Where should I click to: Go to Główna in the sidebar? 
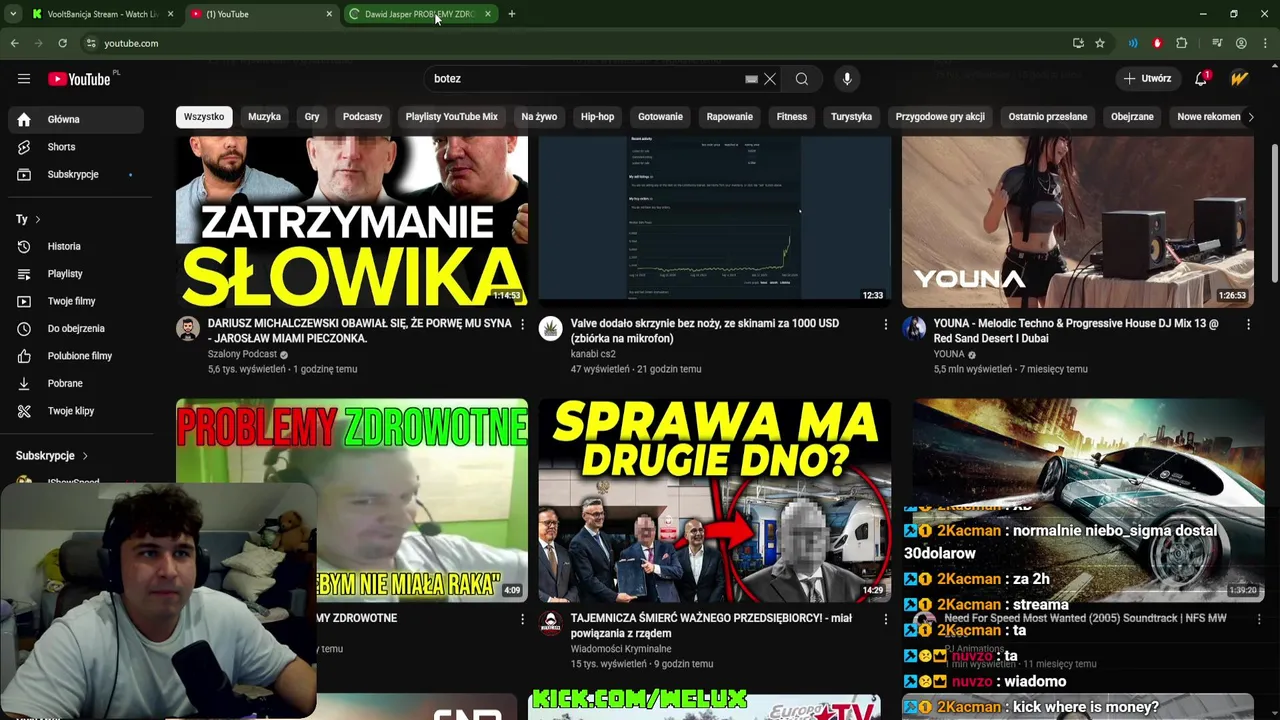point(74,119)
